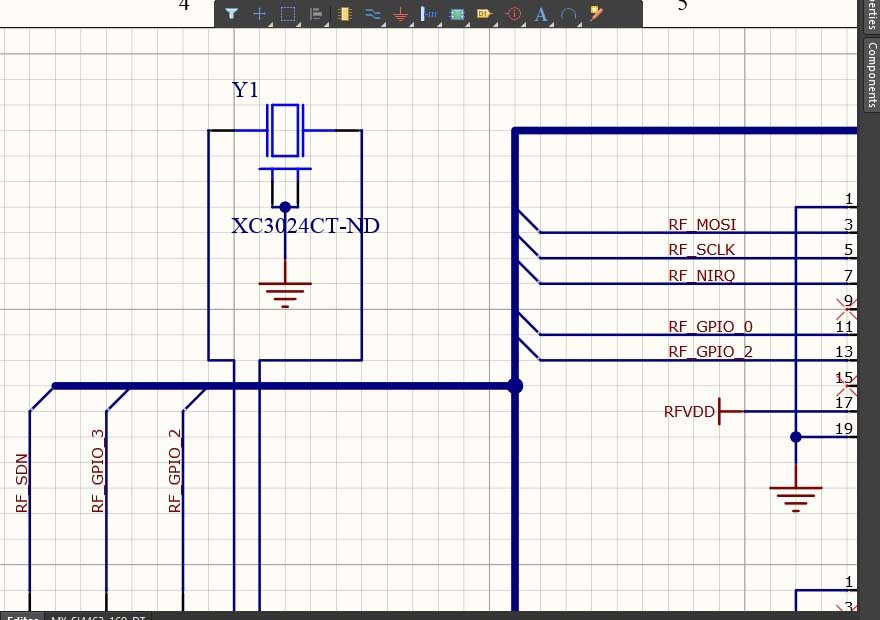The image size is (880, 620).
Task: Select the Place Text String tool
Action: pyautogui.click(x=541, y=14)
